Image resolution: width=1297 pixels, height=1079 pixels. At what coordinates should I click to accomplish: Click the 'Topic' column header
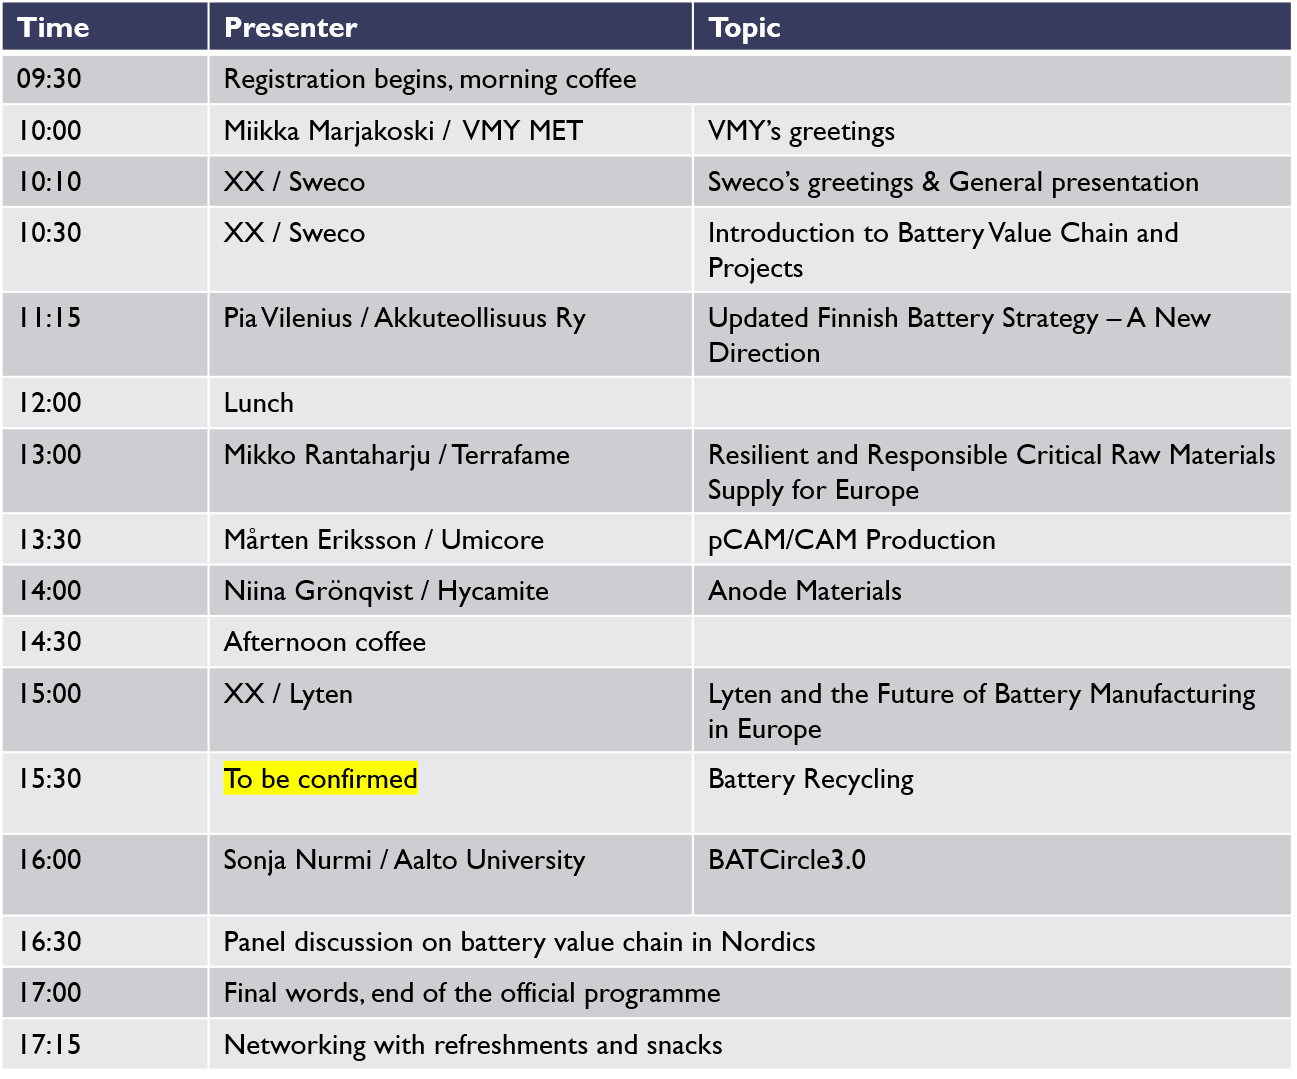(992, 27)
